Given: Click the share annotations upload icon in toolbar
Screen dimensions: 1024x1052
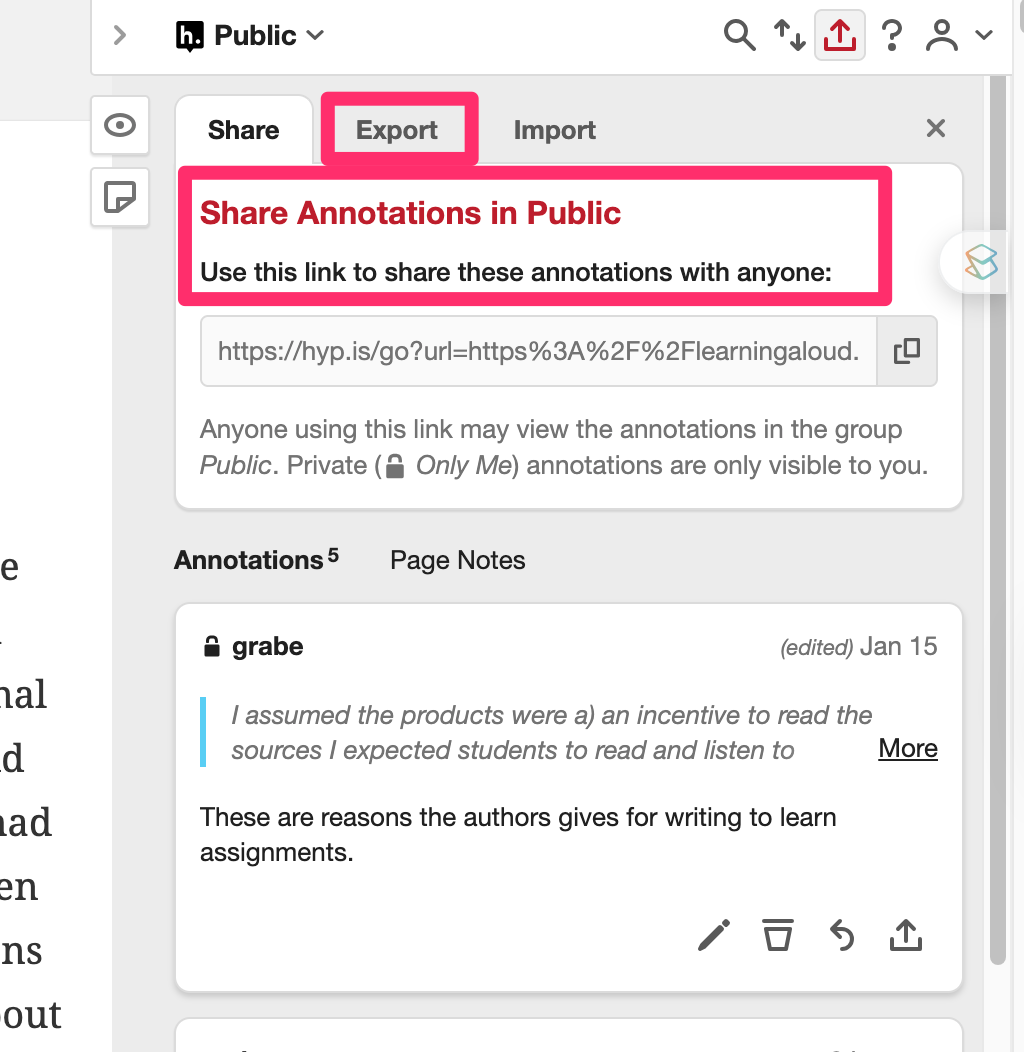Looking at the screenshot, I should 840,36.
